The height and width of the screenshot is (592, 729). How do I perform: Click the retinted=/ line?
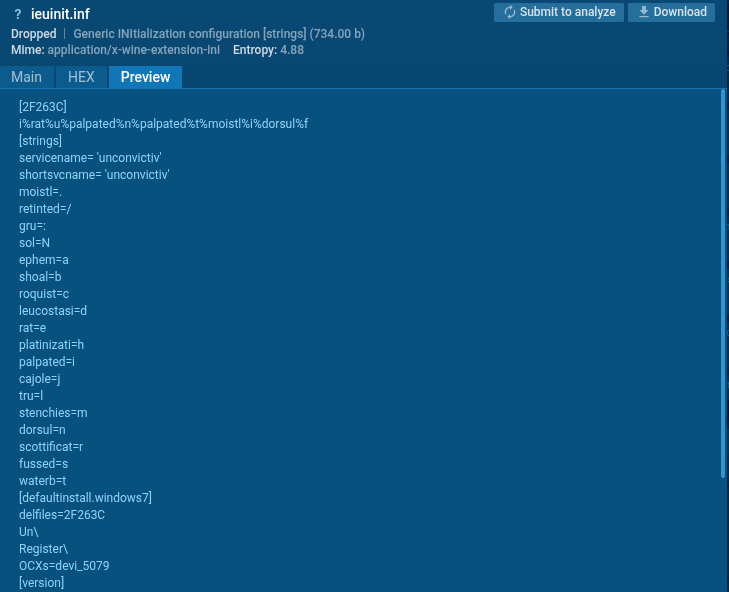45,208
